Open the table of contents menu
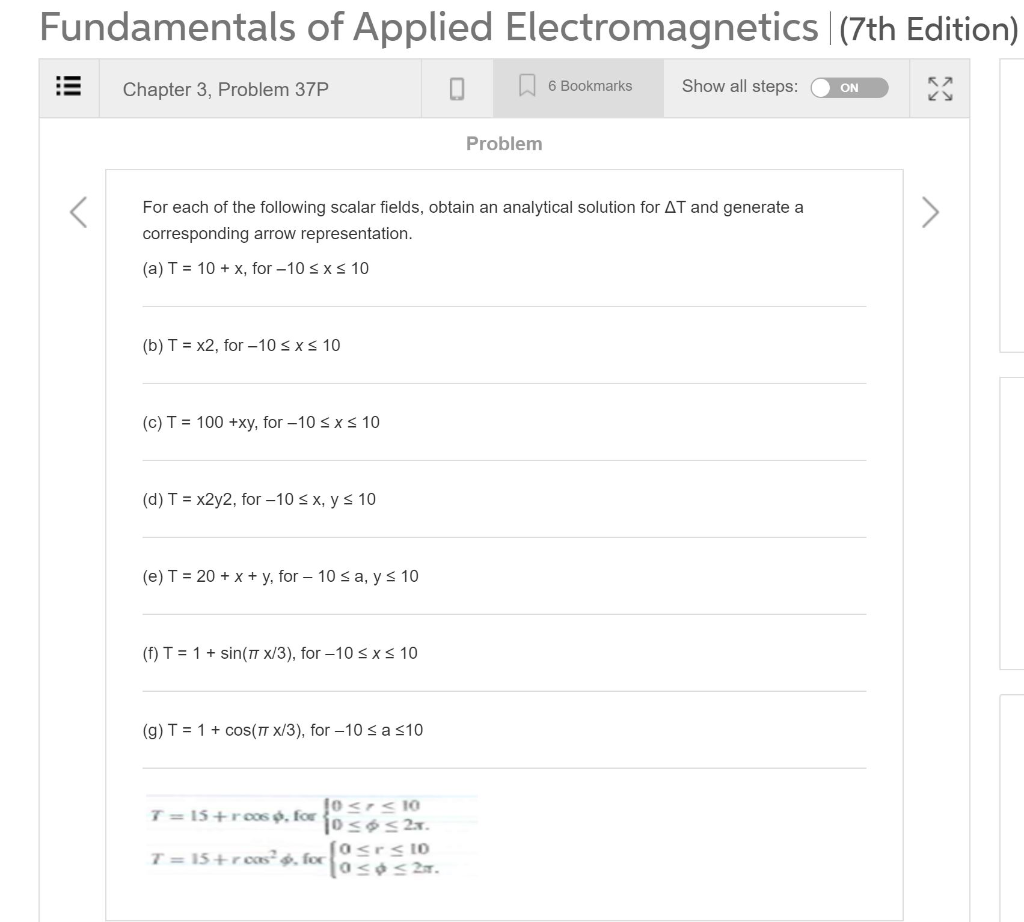The width and height of the screenshot is (1024, 922). 68,87
